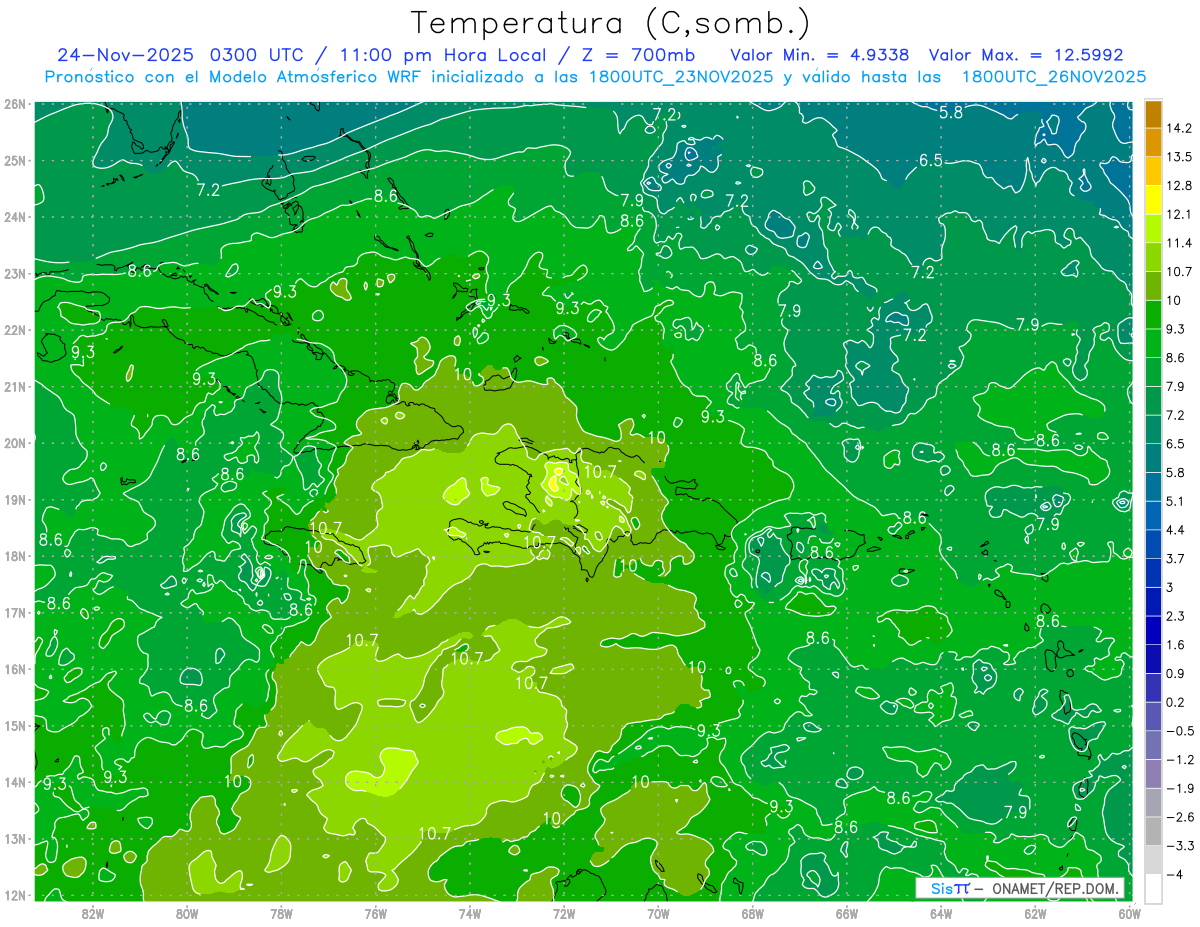Click the 13.5 label on the color scale
Viewport: 1200px width, 927px height.
[1180, 157]
